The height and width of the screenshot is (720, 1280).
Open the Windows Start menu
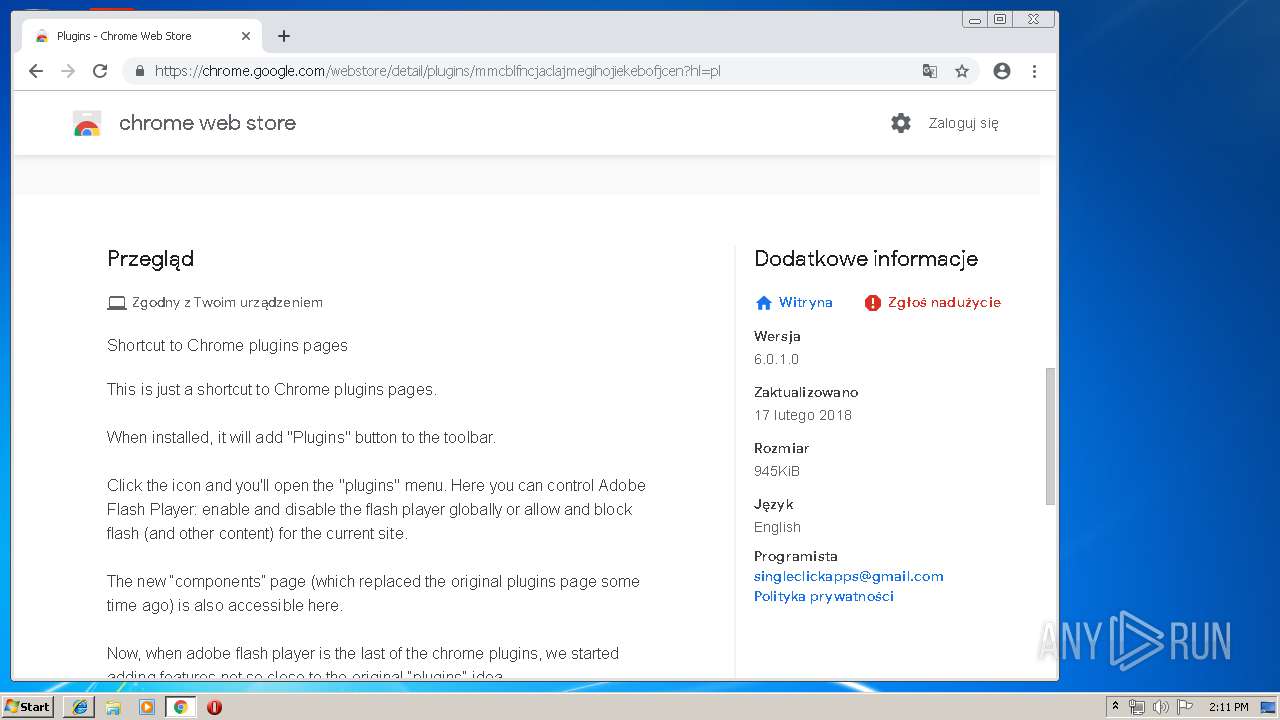28,706
